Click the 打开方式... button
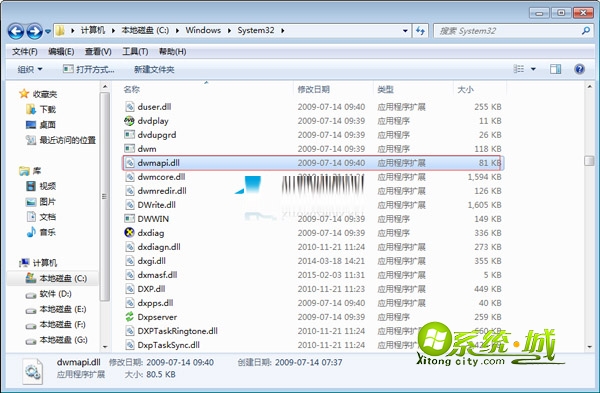The image size is (600, 393). (89, 69)
